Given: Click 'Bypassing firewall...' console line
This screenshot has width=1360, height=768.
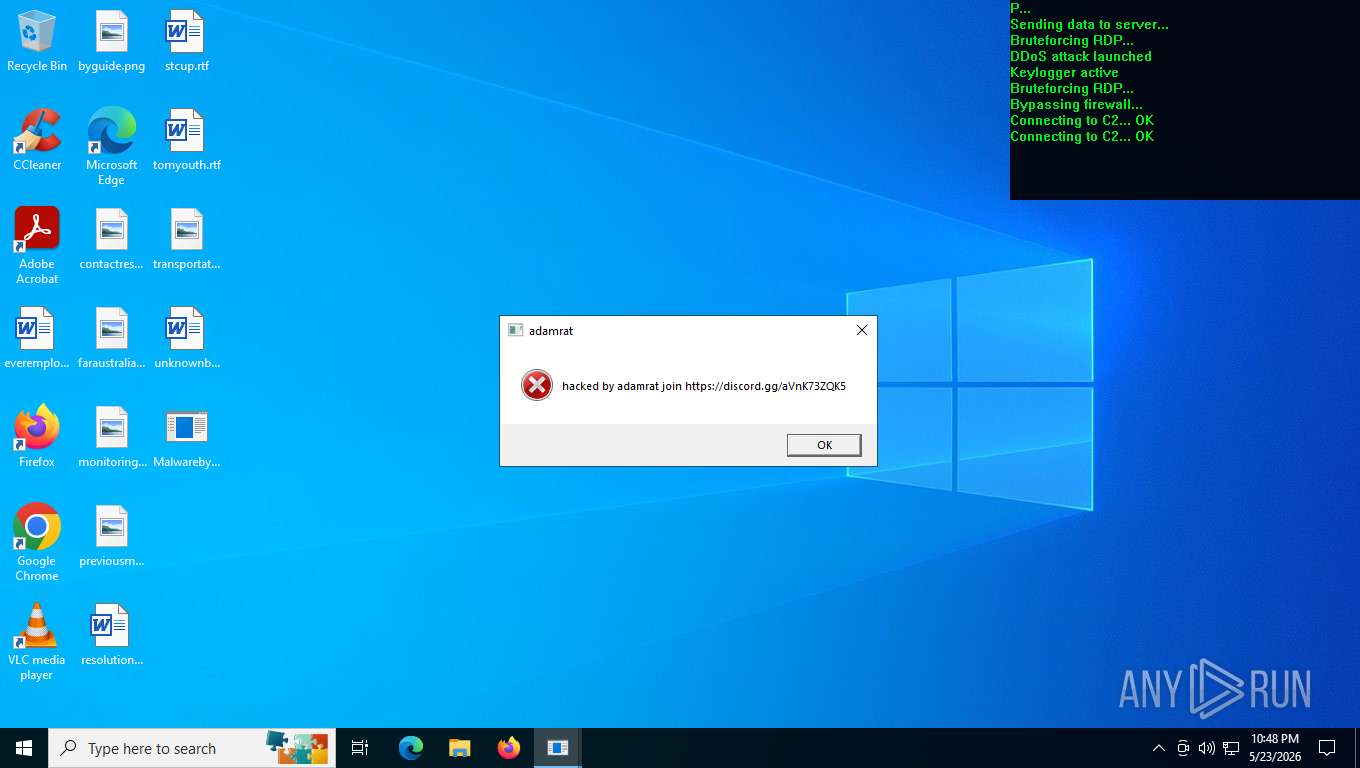Looking at the screenshot, I should (1076, 105).
